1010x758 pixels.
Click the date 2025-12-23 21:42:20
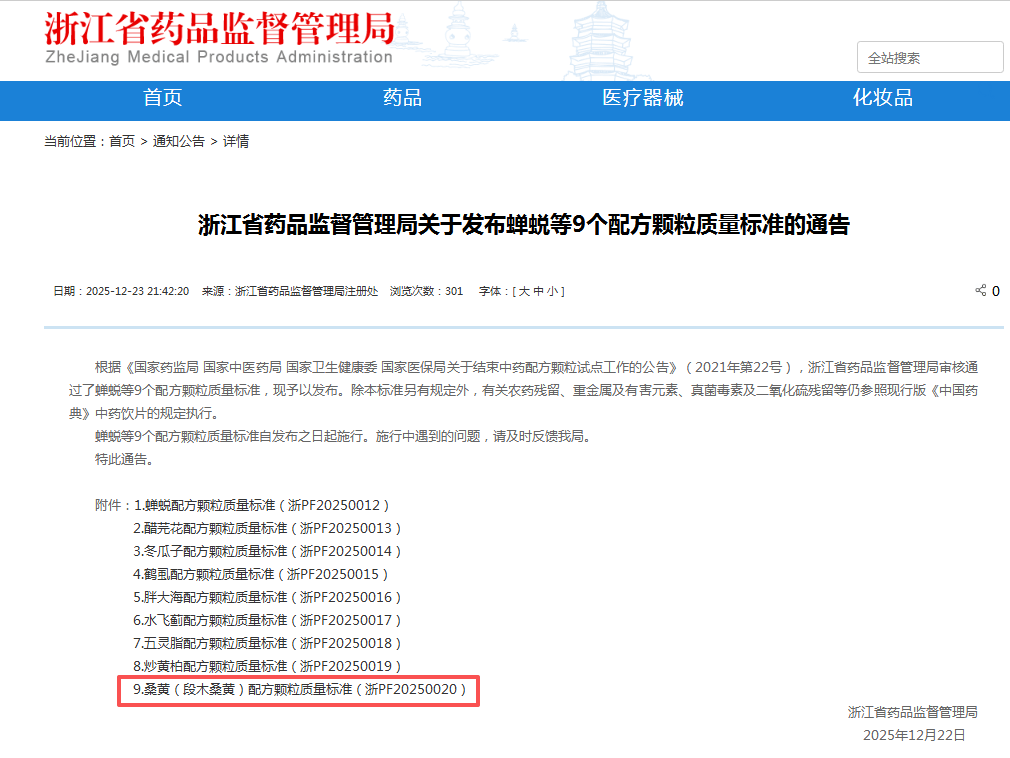(137, 291)
